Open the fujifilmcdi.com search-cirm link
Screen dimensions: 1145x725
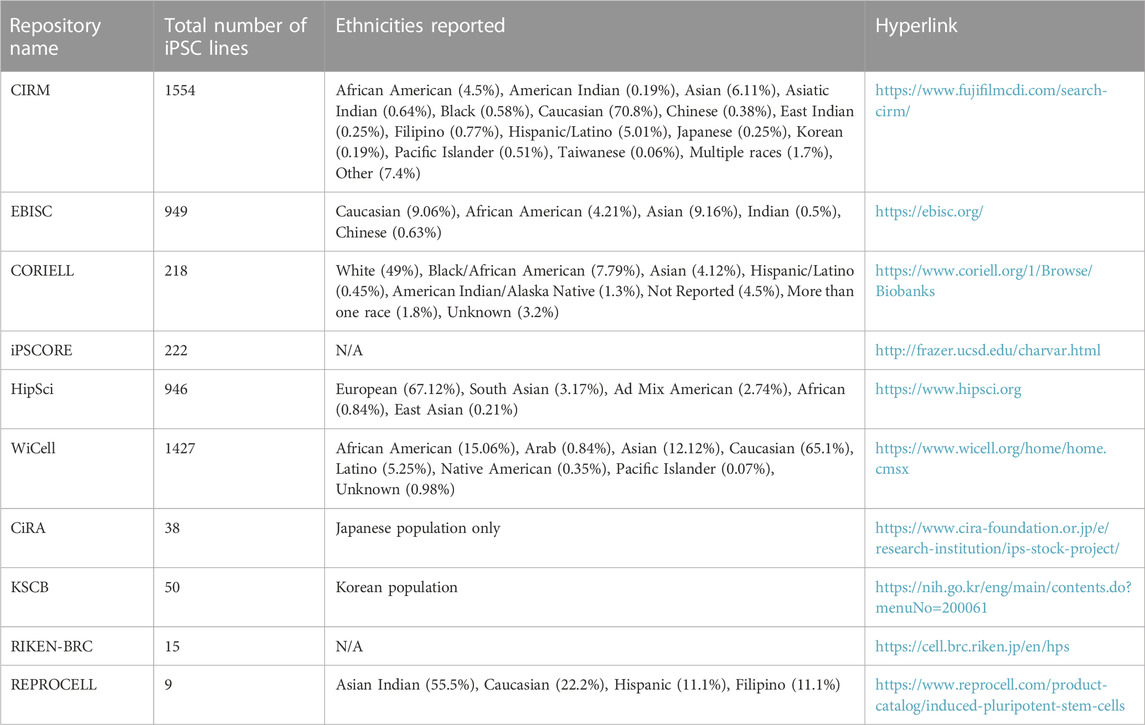[991, 101]
